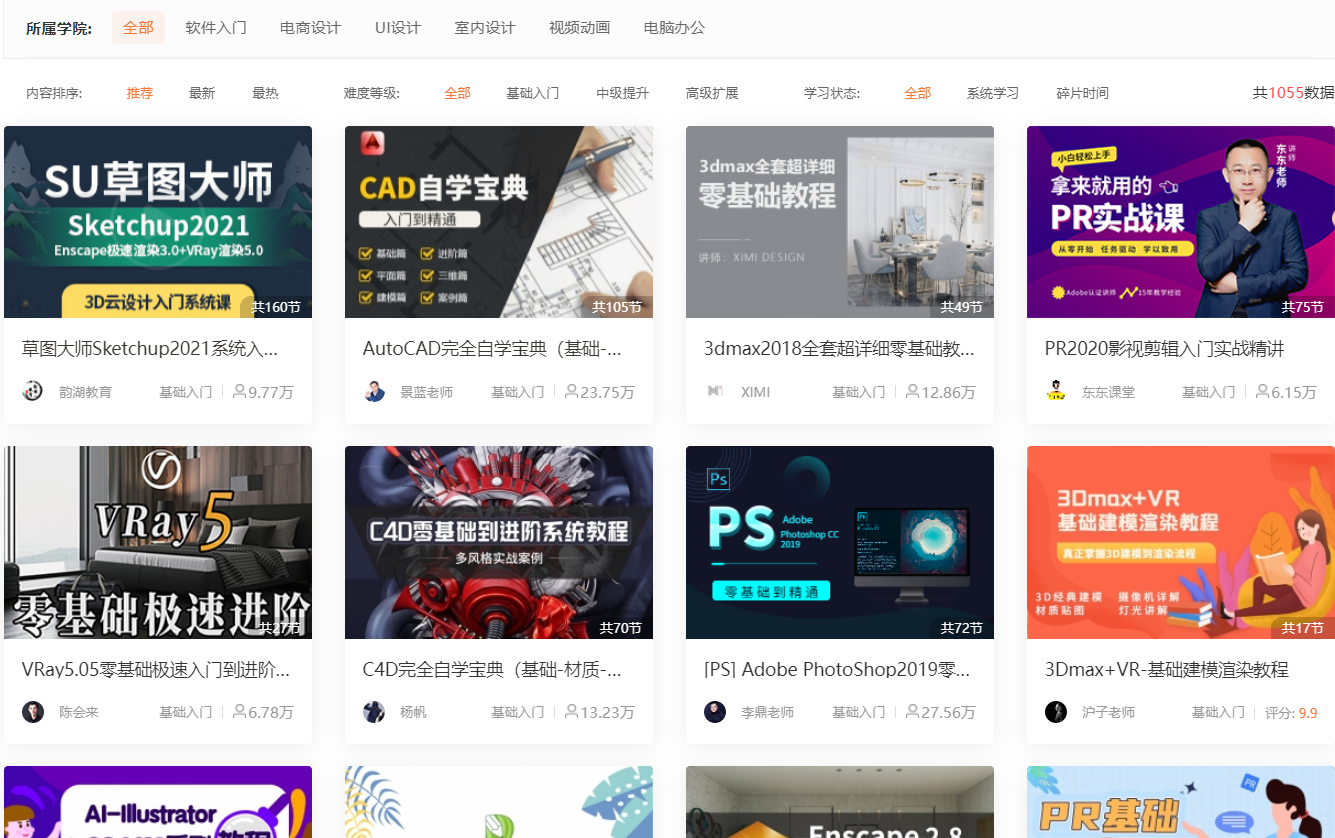Image resolution: width=1335 pixels, height=838 pixels.
Task: Open C4D零基础到进阶系统教程 thumbnail
Action: (499, 542)
